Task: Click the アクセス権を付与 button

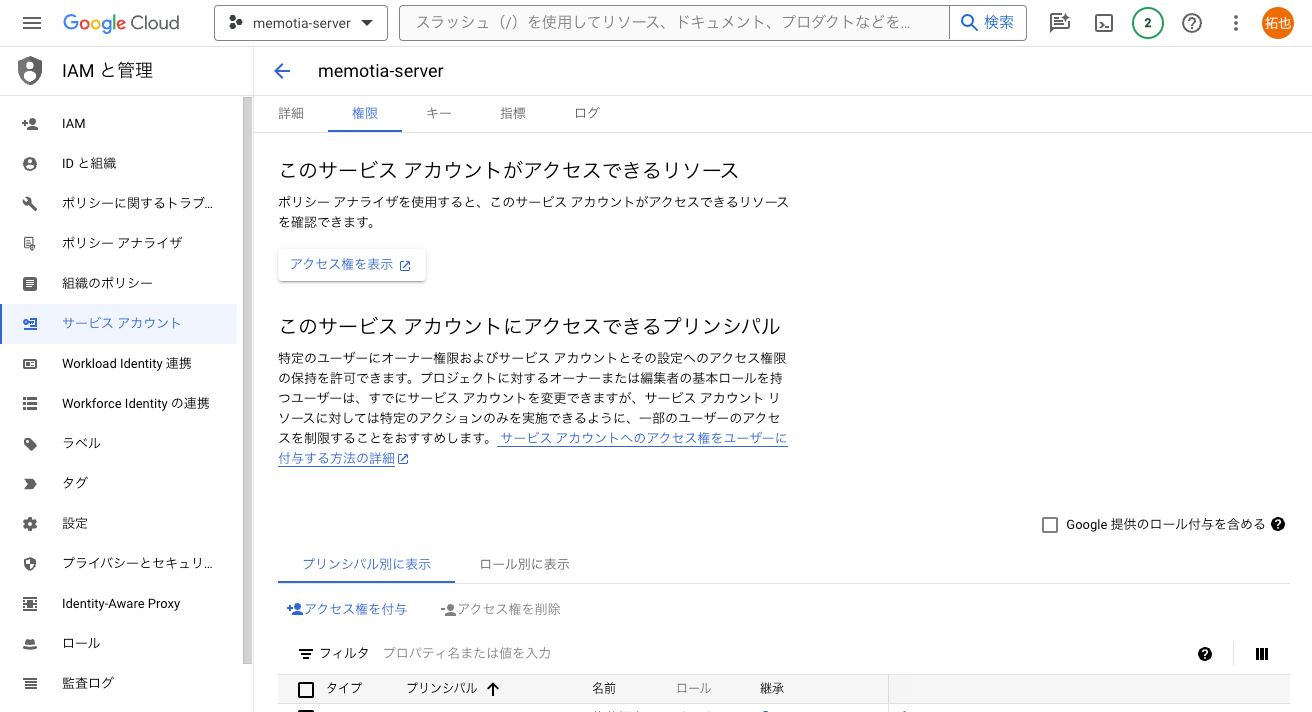Action: tap(347, 609)
